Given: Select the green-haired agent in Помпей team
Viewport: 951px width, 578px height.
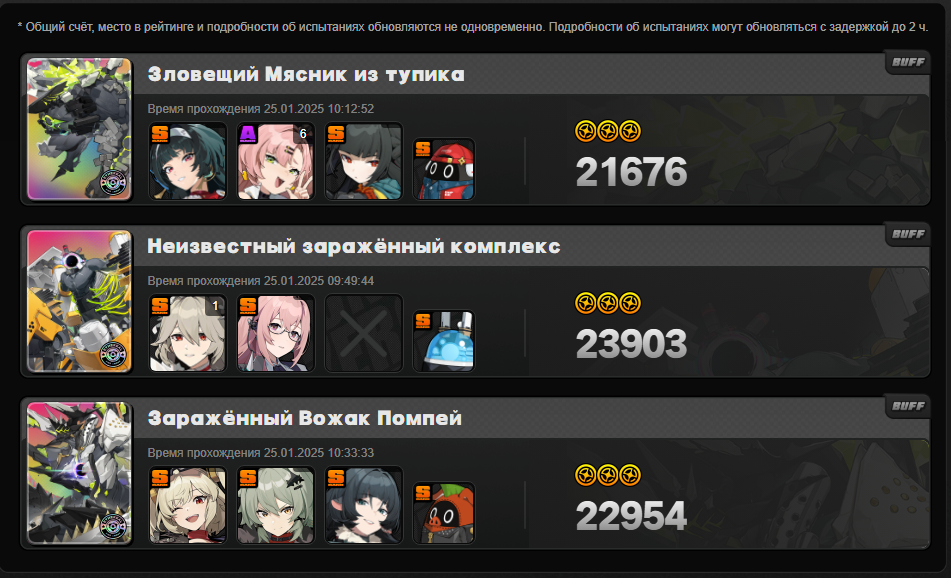Looking at the screenshot, I should tap(276, 505).
